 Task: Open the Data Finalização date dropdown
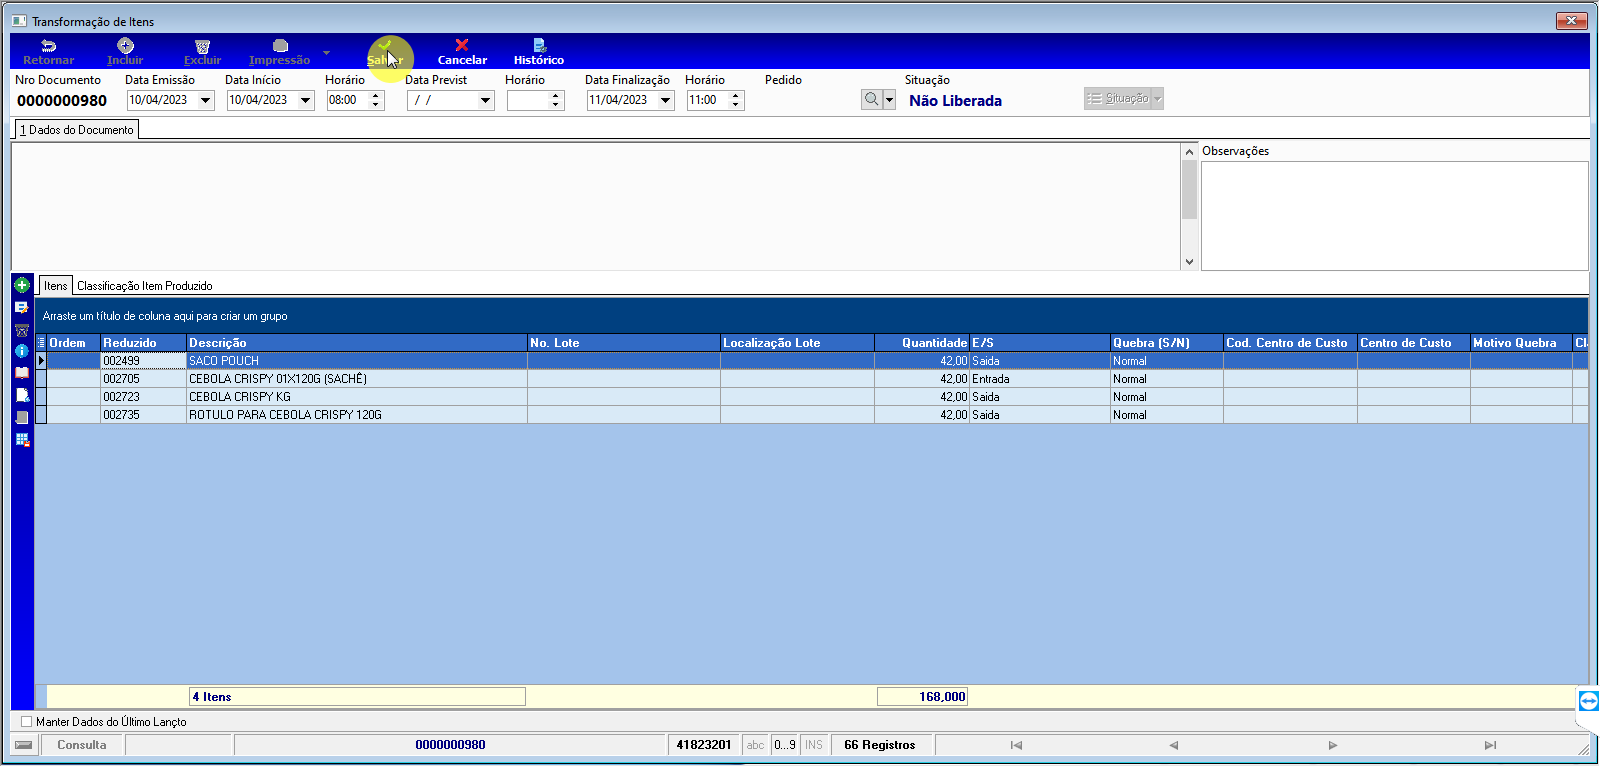point(665,100)
